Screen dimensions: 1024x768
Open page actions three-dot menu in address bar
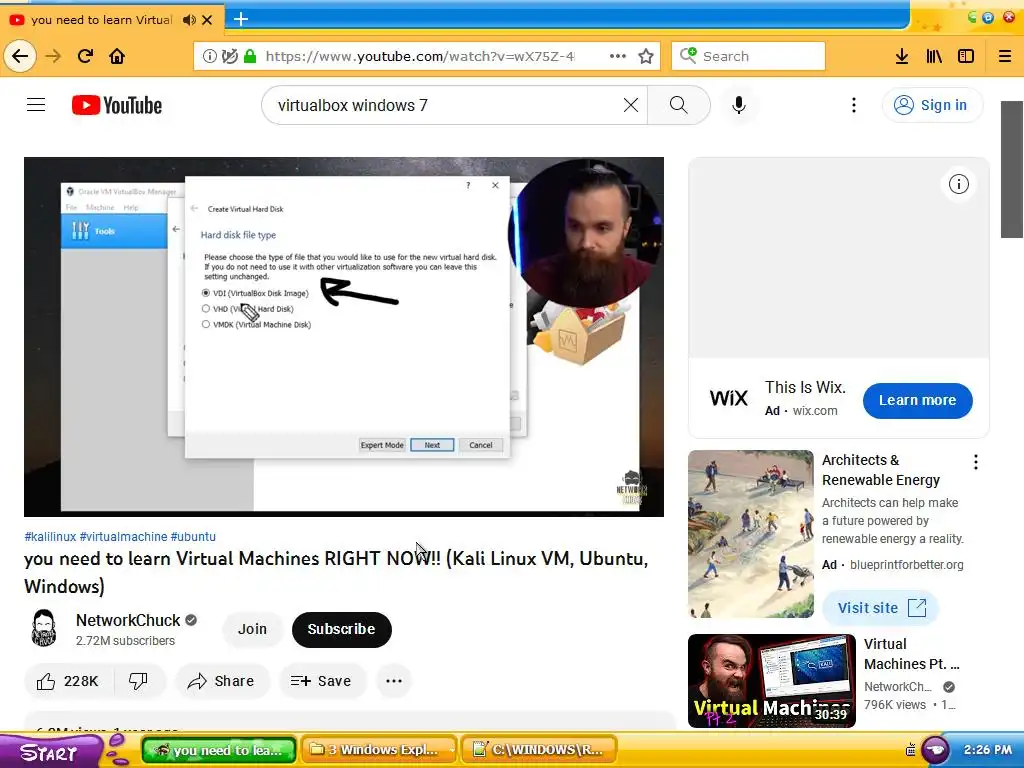[618, 56]
